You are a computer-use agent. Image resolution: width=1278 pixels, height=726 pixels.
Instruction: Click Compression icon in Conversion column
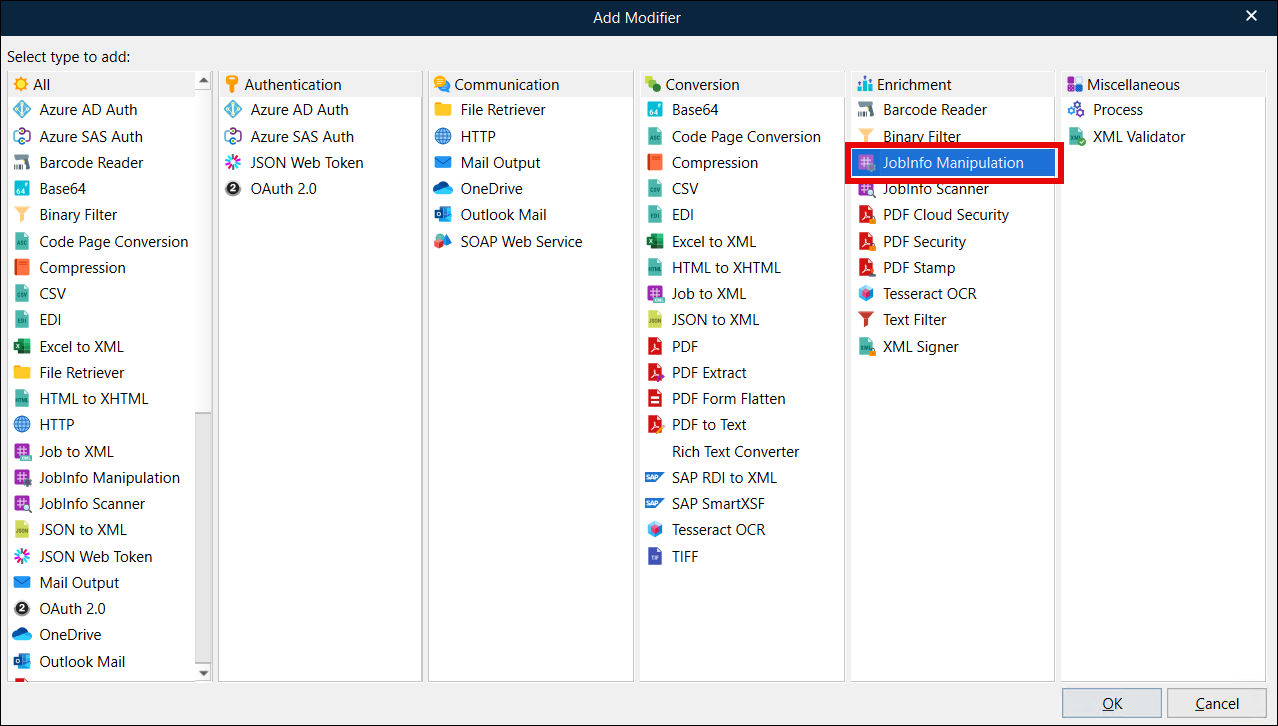tap(655, 162)
